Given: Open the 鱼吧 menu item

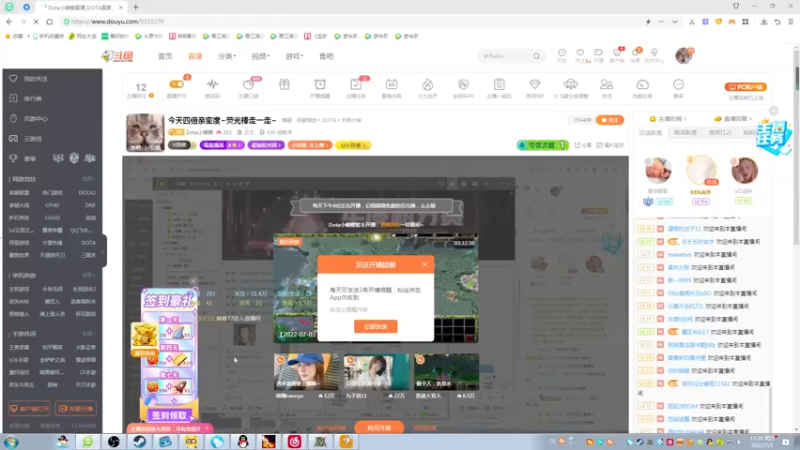Looking at the screenshot, I should (327, 56).
